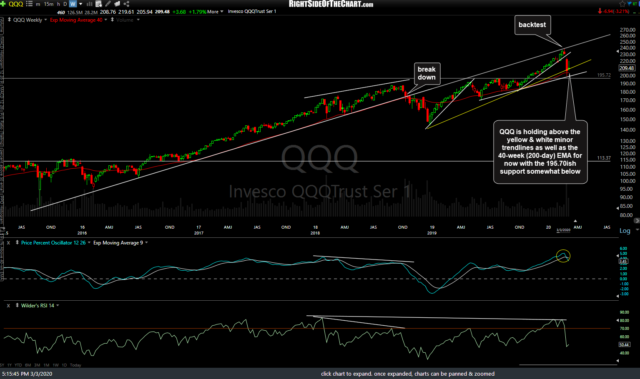Select the 'Today' range button

pyautogui.click(x=76, y=365)
